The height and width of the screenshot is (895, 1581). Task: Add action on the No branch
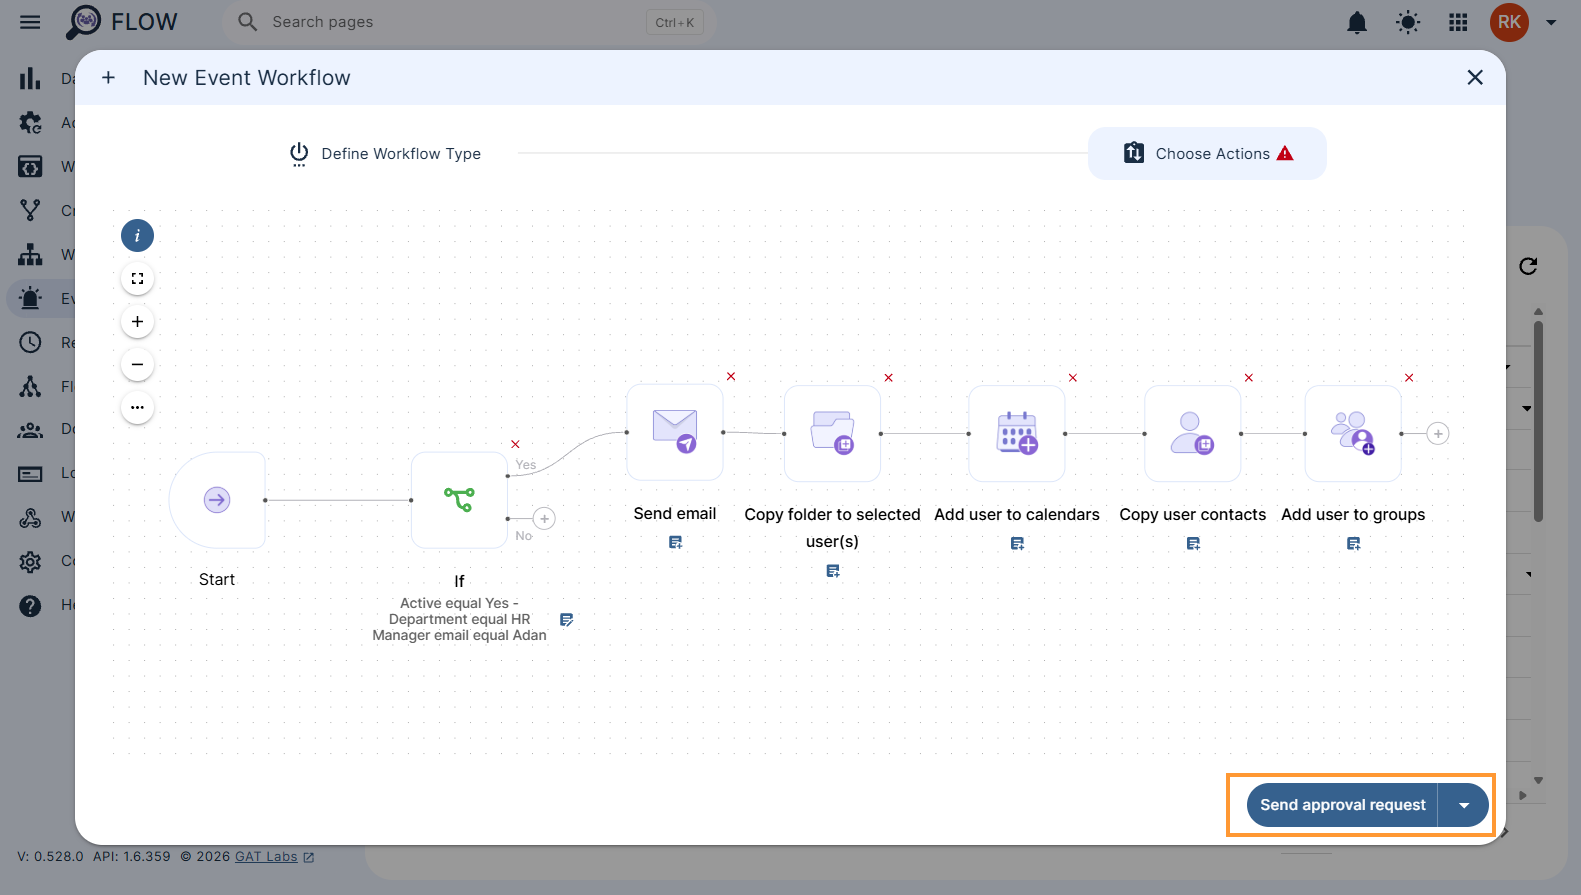(544, 518)
